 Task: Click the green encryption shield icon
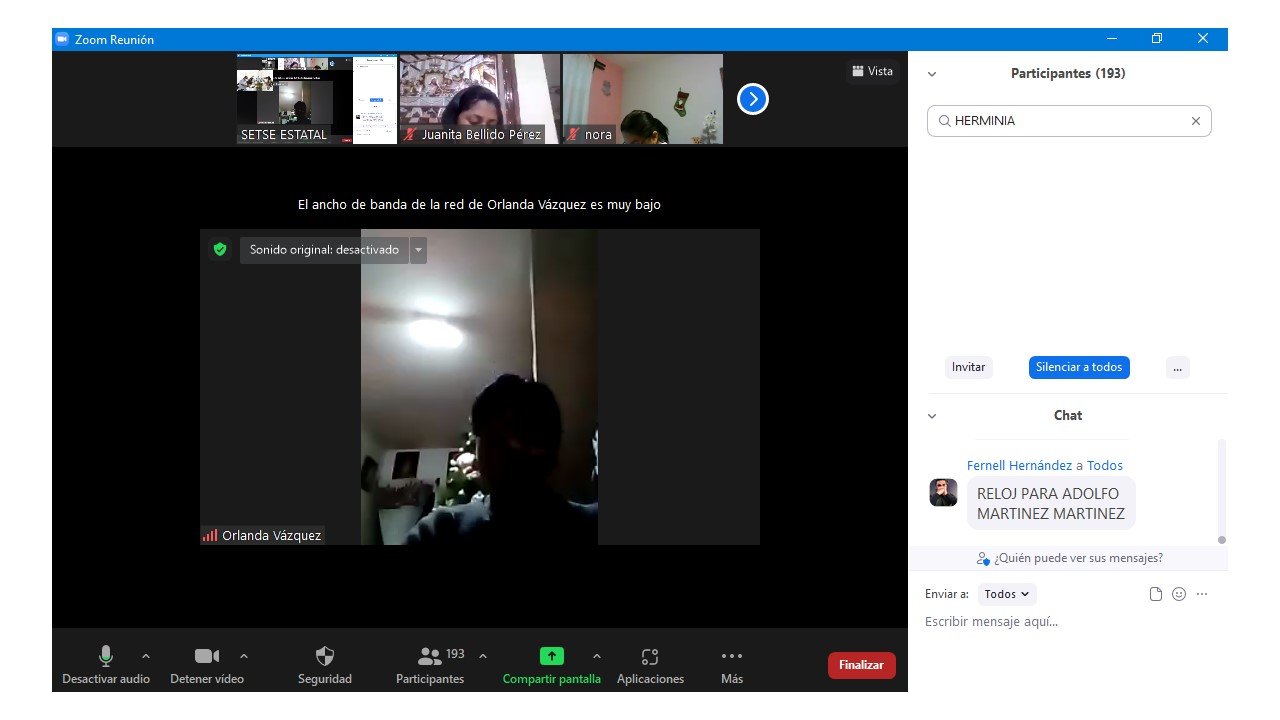click(x=220, y=250)
